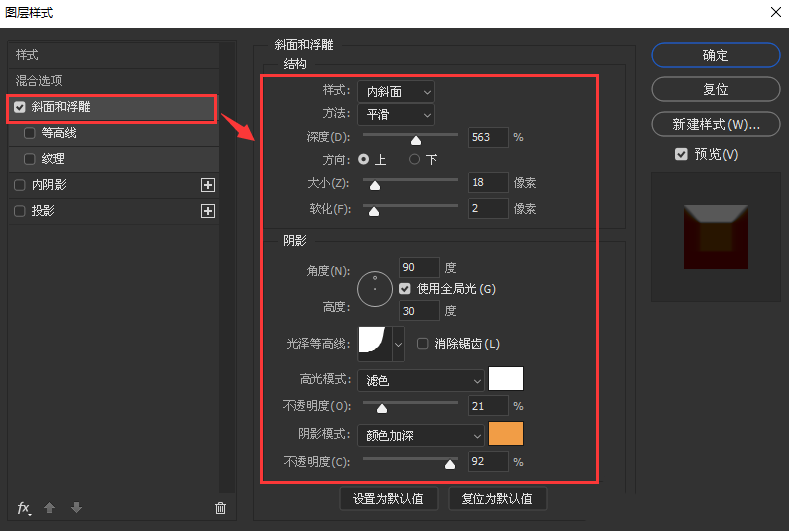
Task: Open the 样式 presets section
Action: tap(114, 55)
